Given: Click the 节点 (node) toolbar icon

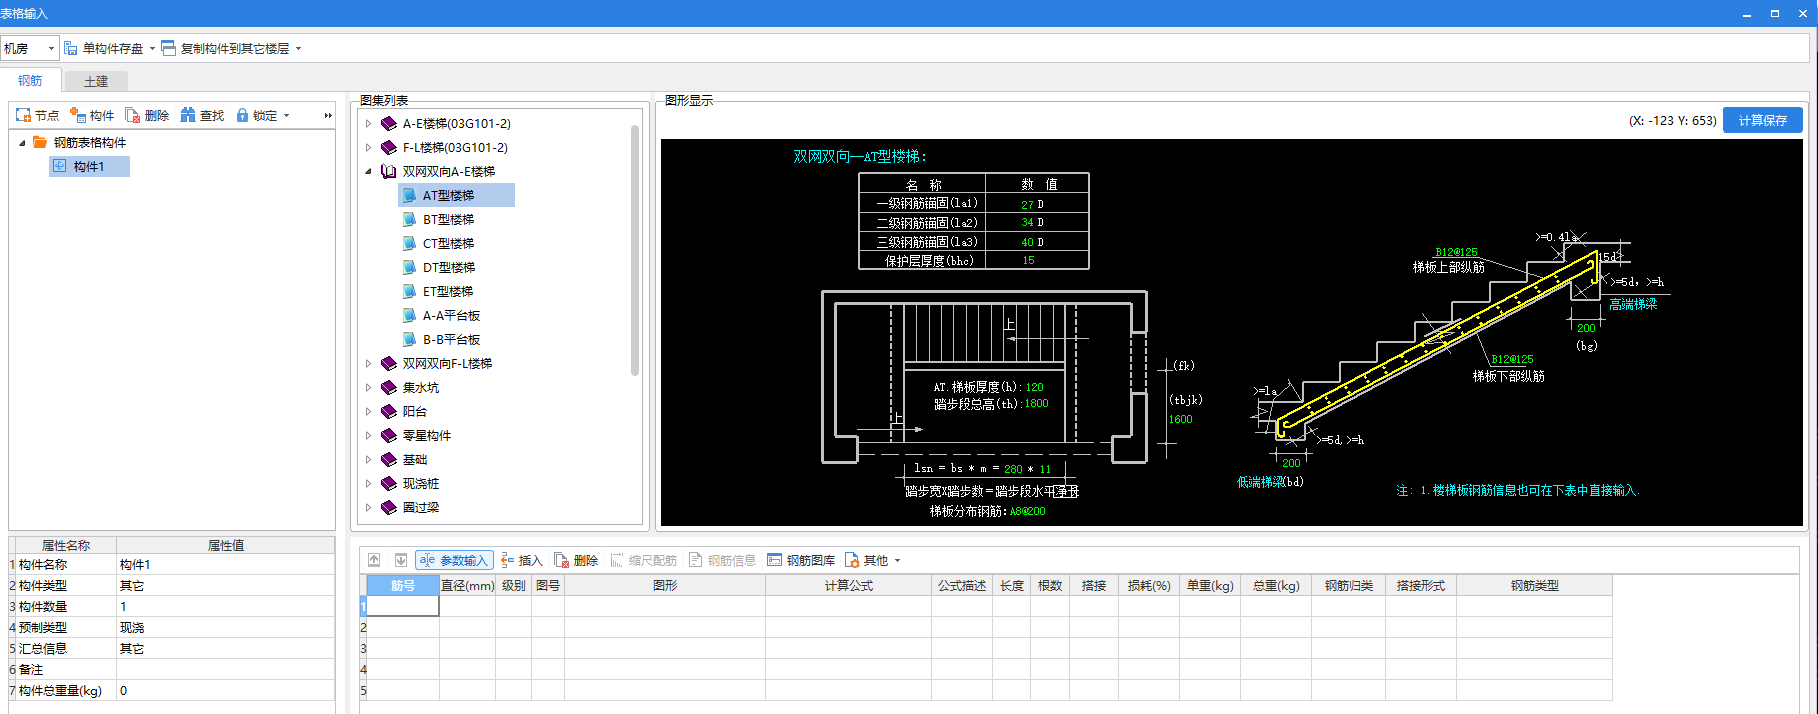Looking at the screenshot, I should (37, 116).
